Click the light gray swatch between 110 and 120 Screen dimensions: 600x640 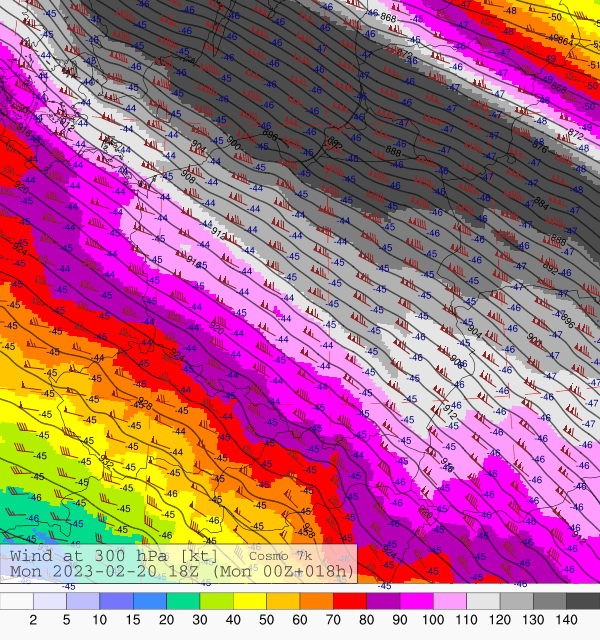483,601
